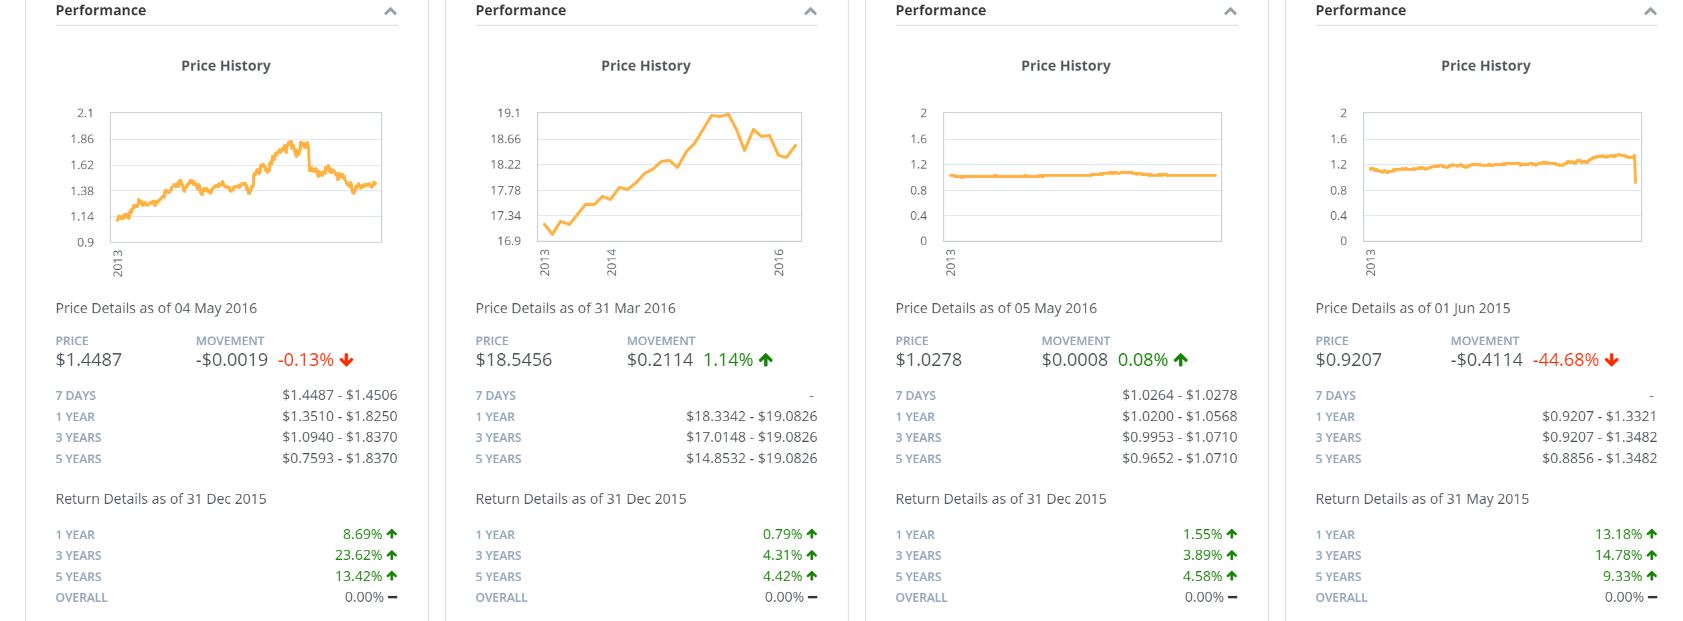Viewport: 1683px width, 621px height.
Task: Click the up arrow next to 8.69%
Action: [392, 534]
